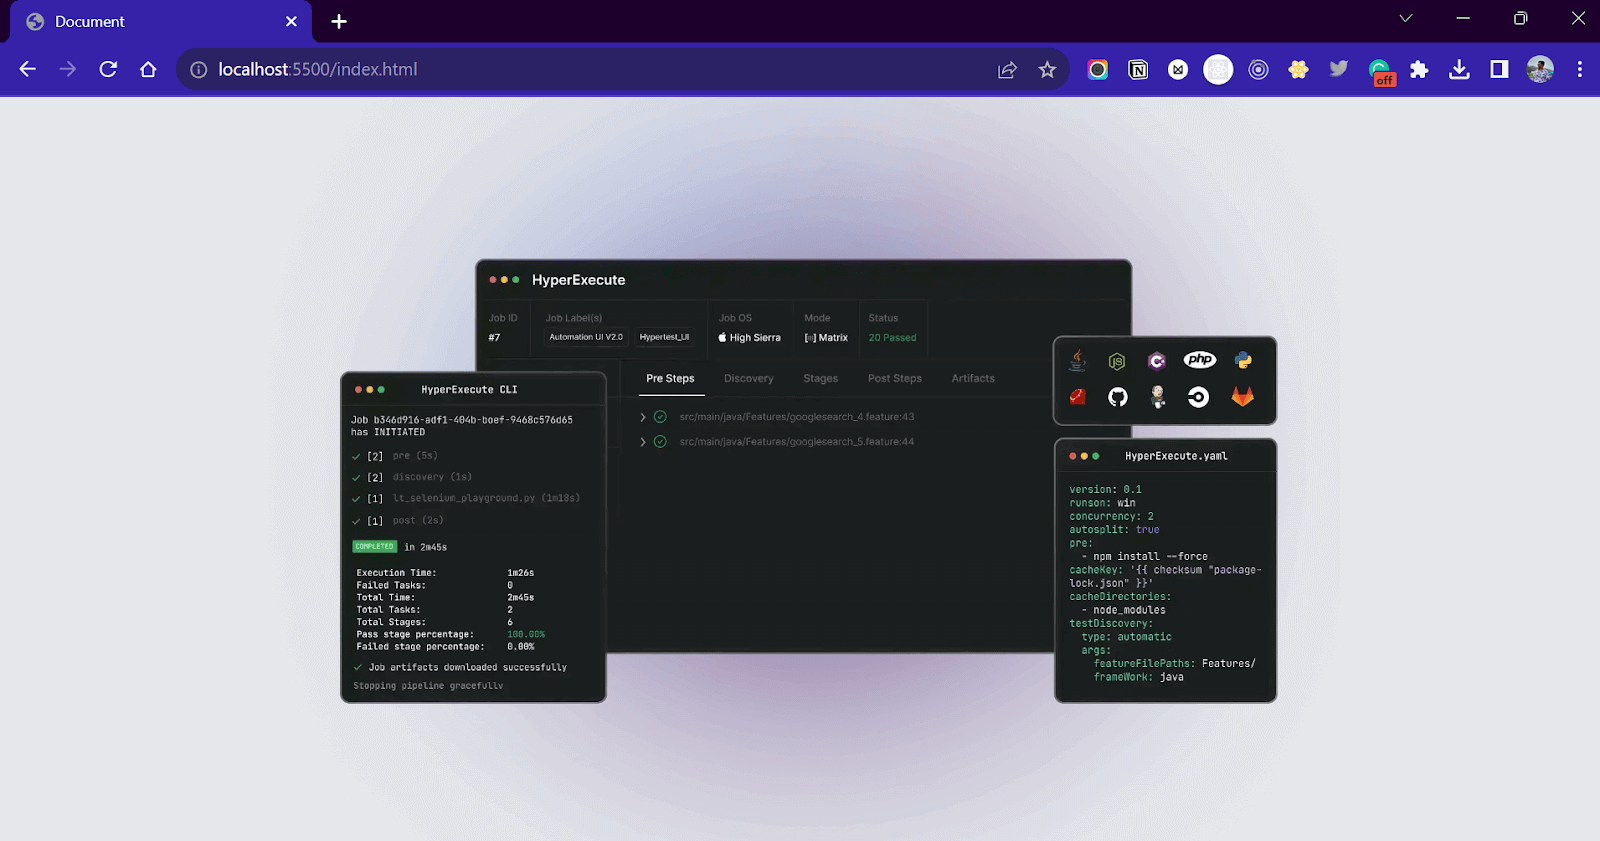
Task: Click the GitHub logo icon
Action: pyautogui.click(x=1117, y=397)
